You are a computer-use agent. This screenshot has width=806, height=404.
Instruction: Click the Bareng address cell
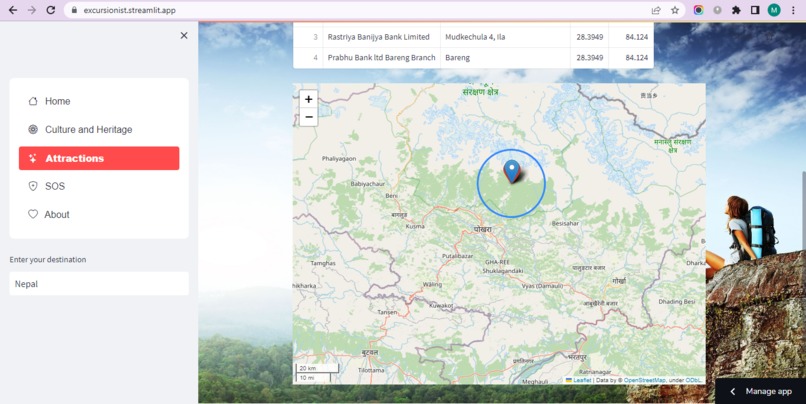click(x=505, y=58)
